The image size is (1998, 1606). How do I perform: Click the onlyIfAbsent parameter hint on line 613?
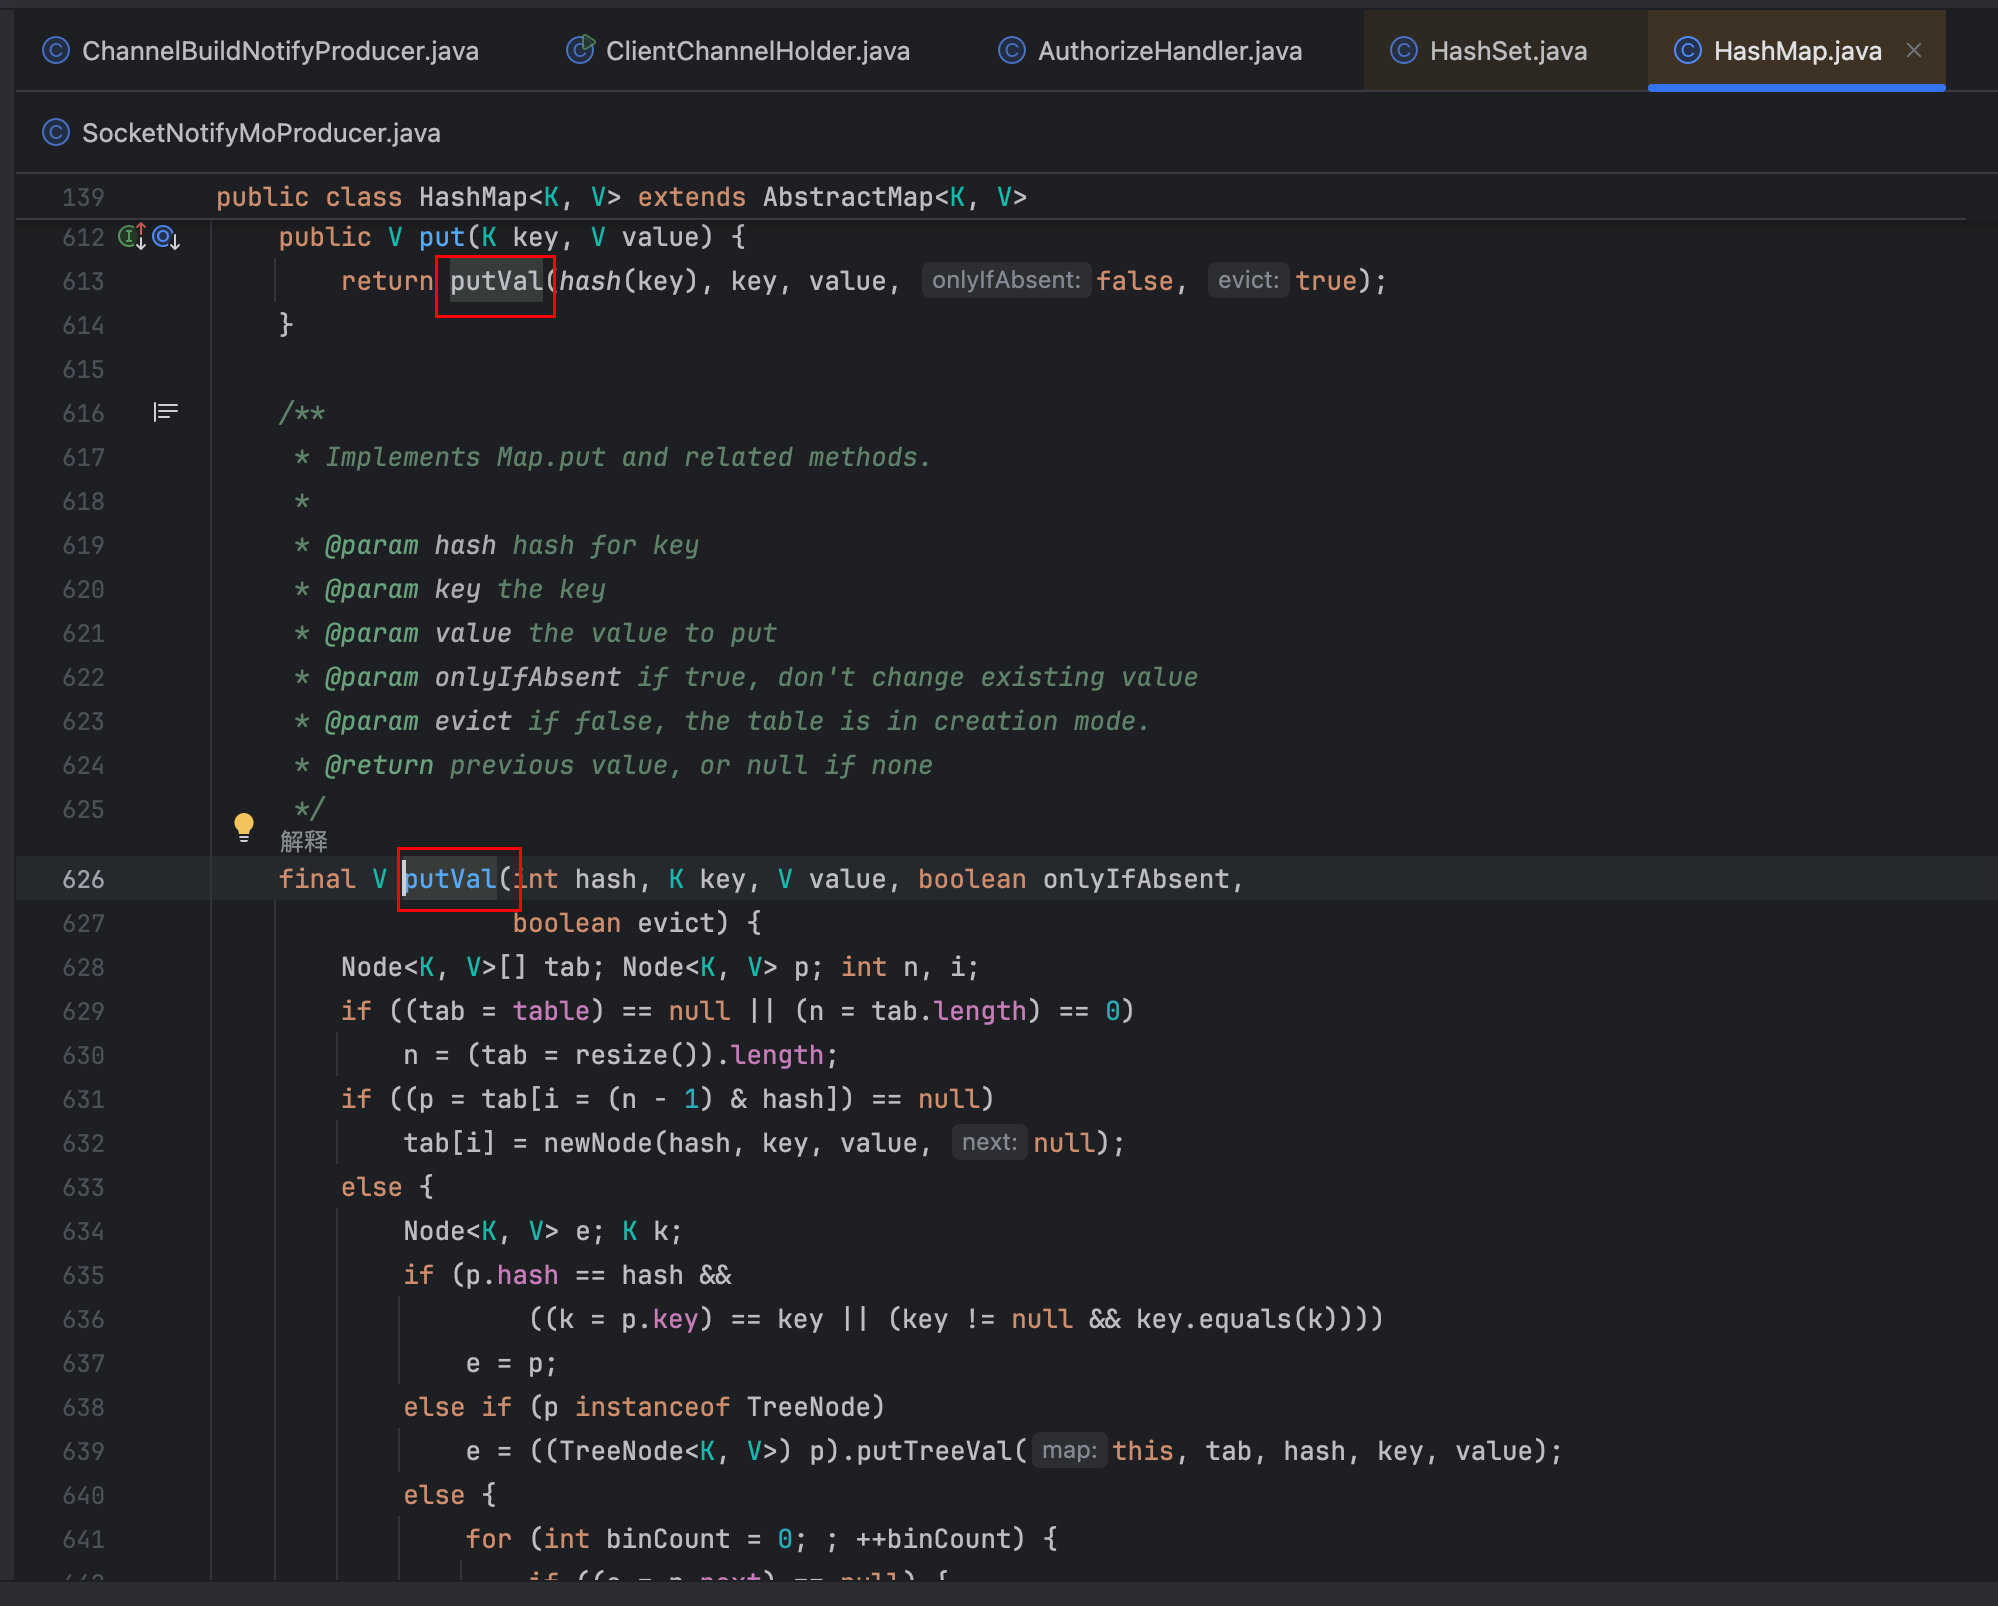(x=1005, y=280)
